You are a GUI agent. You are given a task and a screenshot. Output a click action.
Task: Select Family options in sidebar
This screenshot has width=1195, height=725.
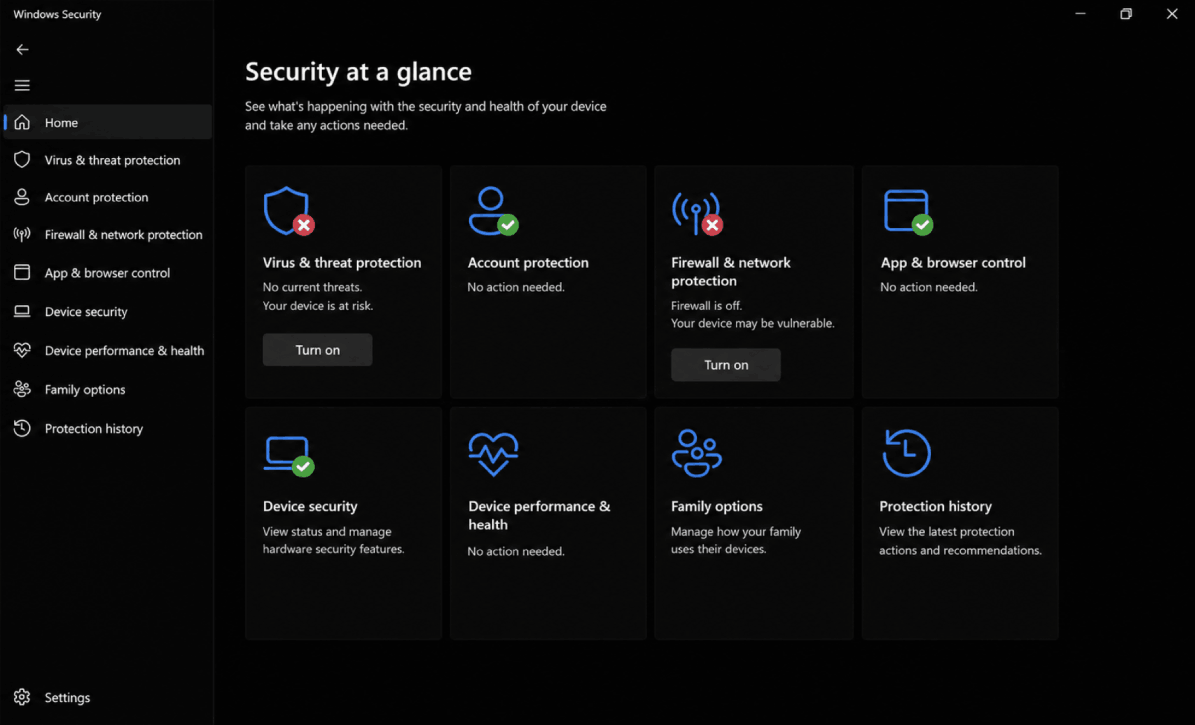point(107,389)
